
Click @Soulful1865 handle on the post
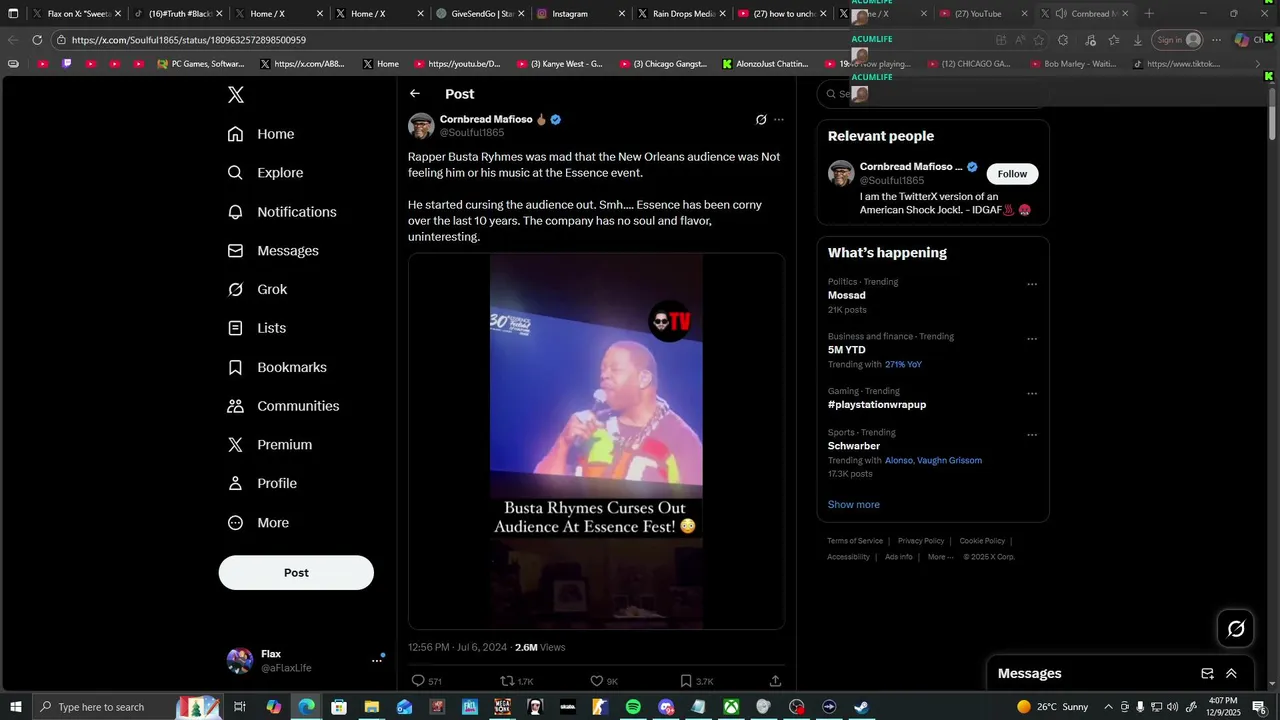[472, 133]
